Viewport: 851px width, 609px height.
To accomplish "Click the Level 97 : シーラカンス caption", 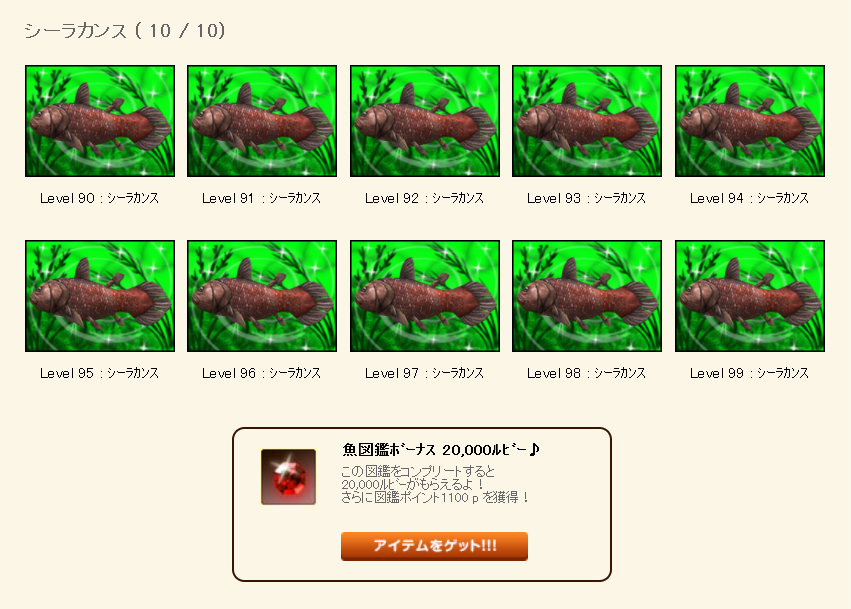I will (x=424, y=373).
